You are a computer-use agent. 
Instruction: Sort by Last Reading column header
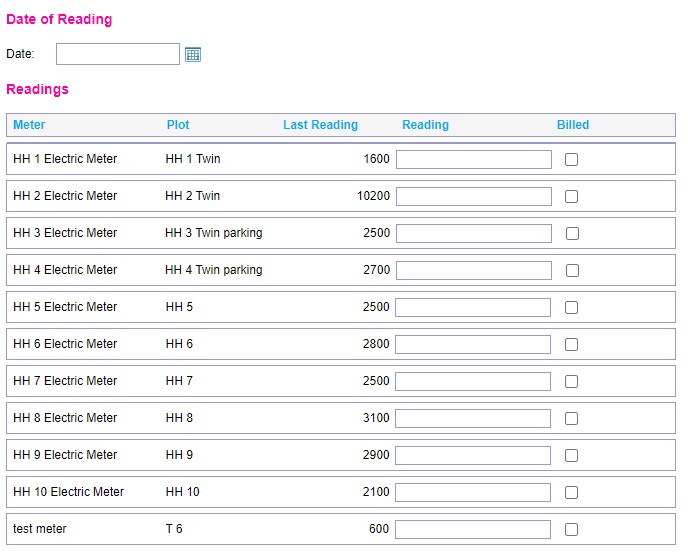coord(320,125)
